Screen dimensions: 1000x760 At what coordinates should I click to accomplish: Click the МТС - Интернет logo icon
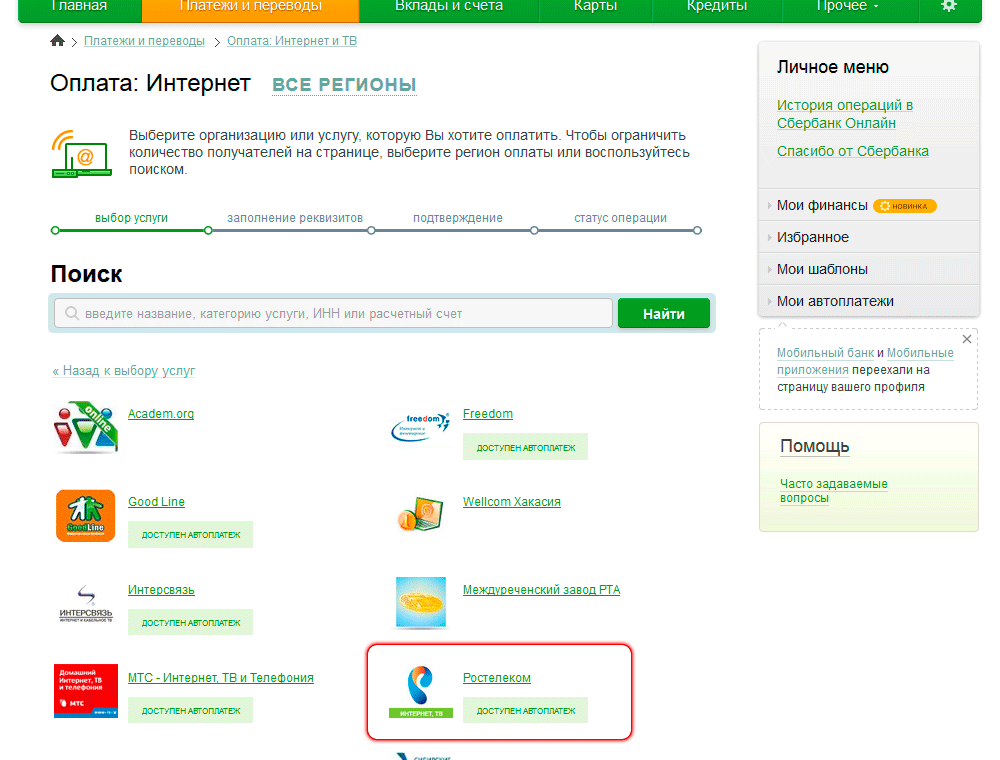85,691
